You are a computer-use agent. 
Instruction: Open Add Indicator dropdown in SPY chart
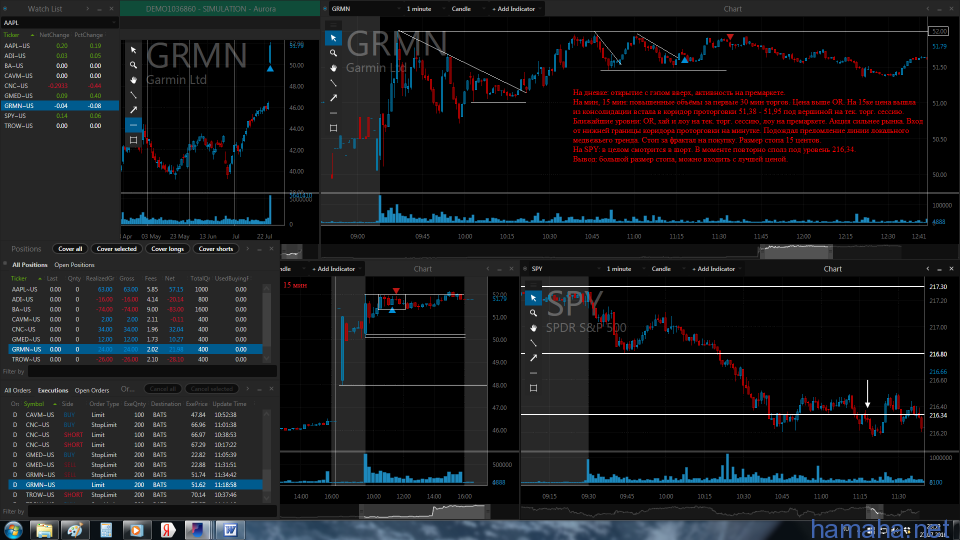coord(716,269)
